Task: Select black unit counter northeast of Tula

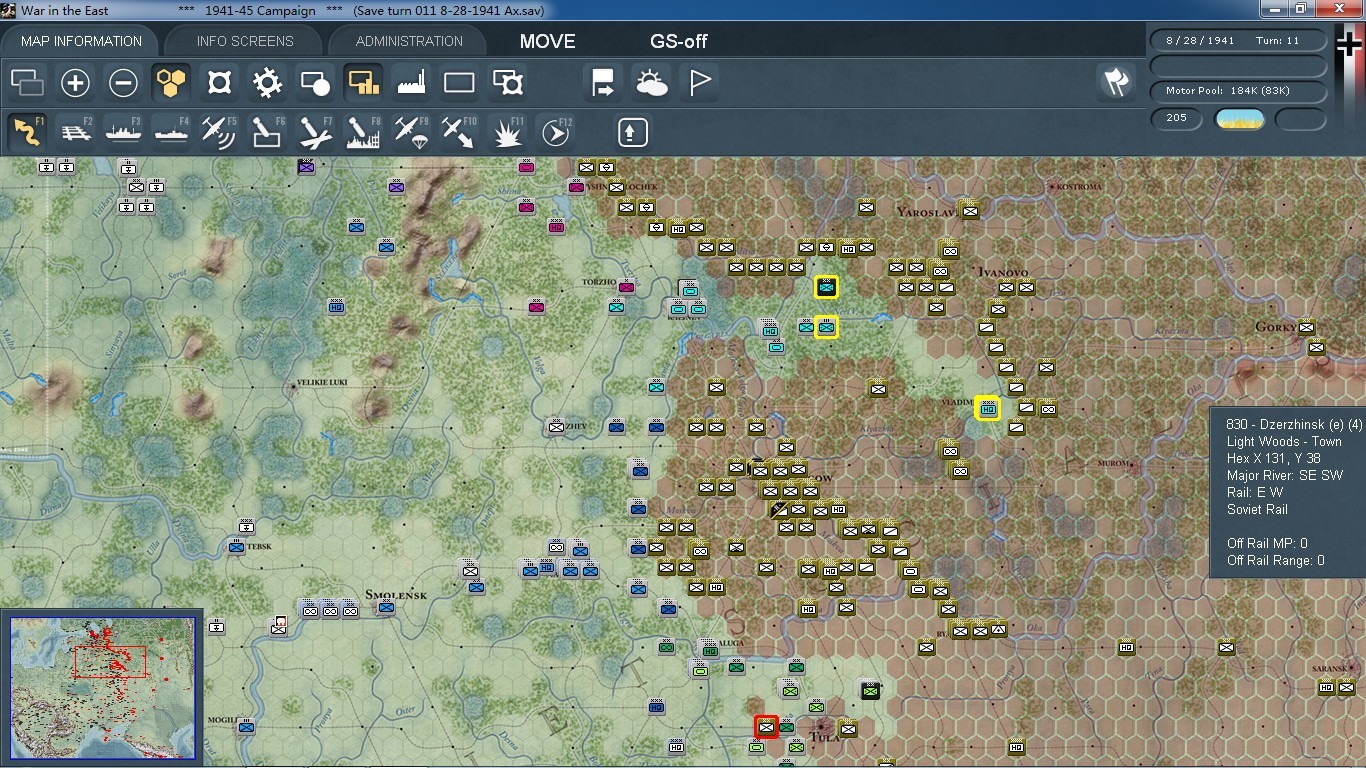Action: tap(870, 690)
